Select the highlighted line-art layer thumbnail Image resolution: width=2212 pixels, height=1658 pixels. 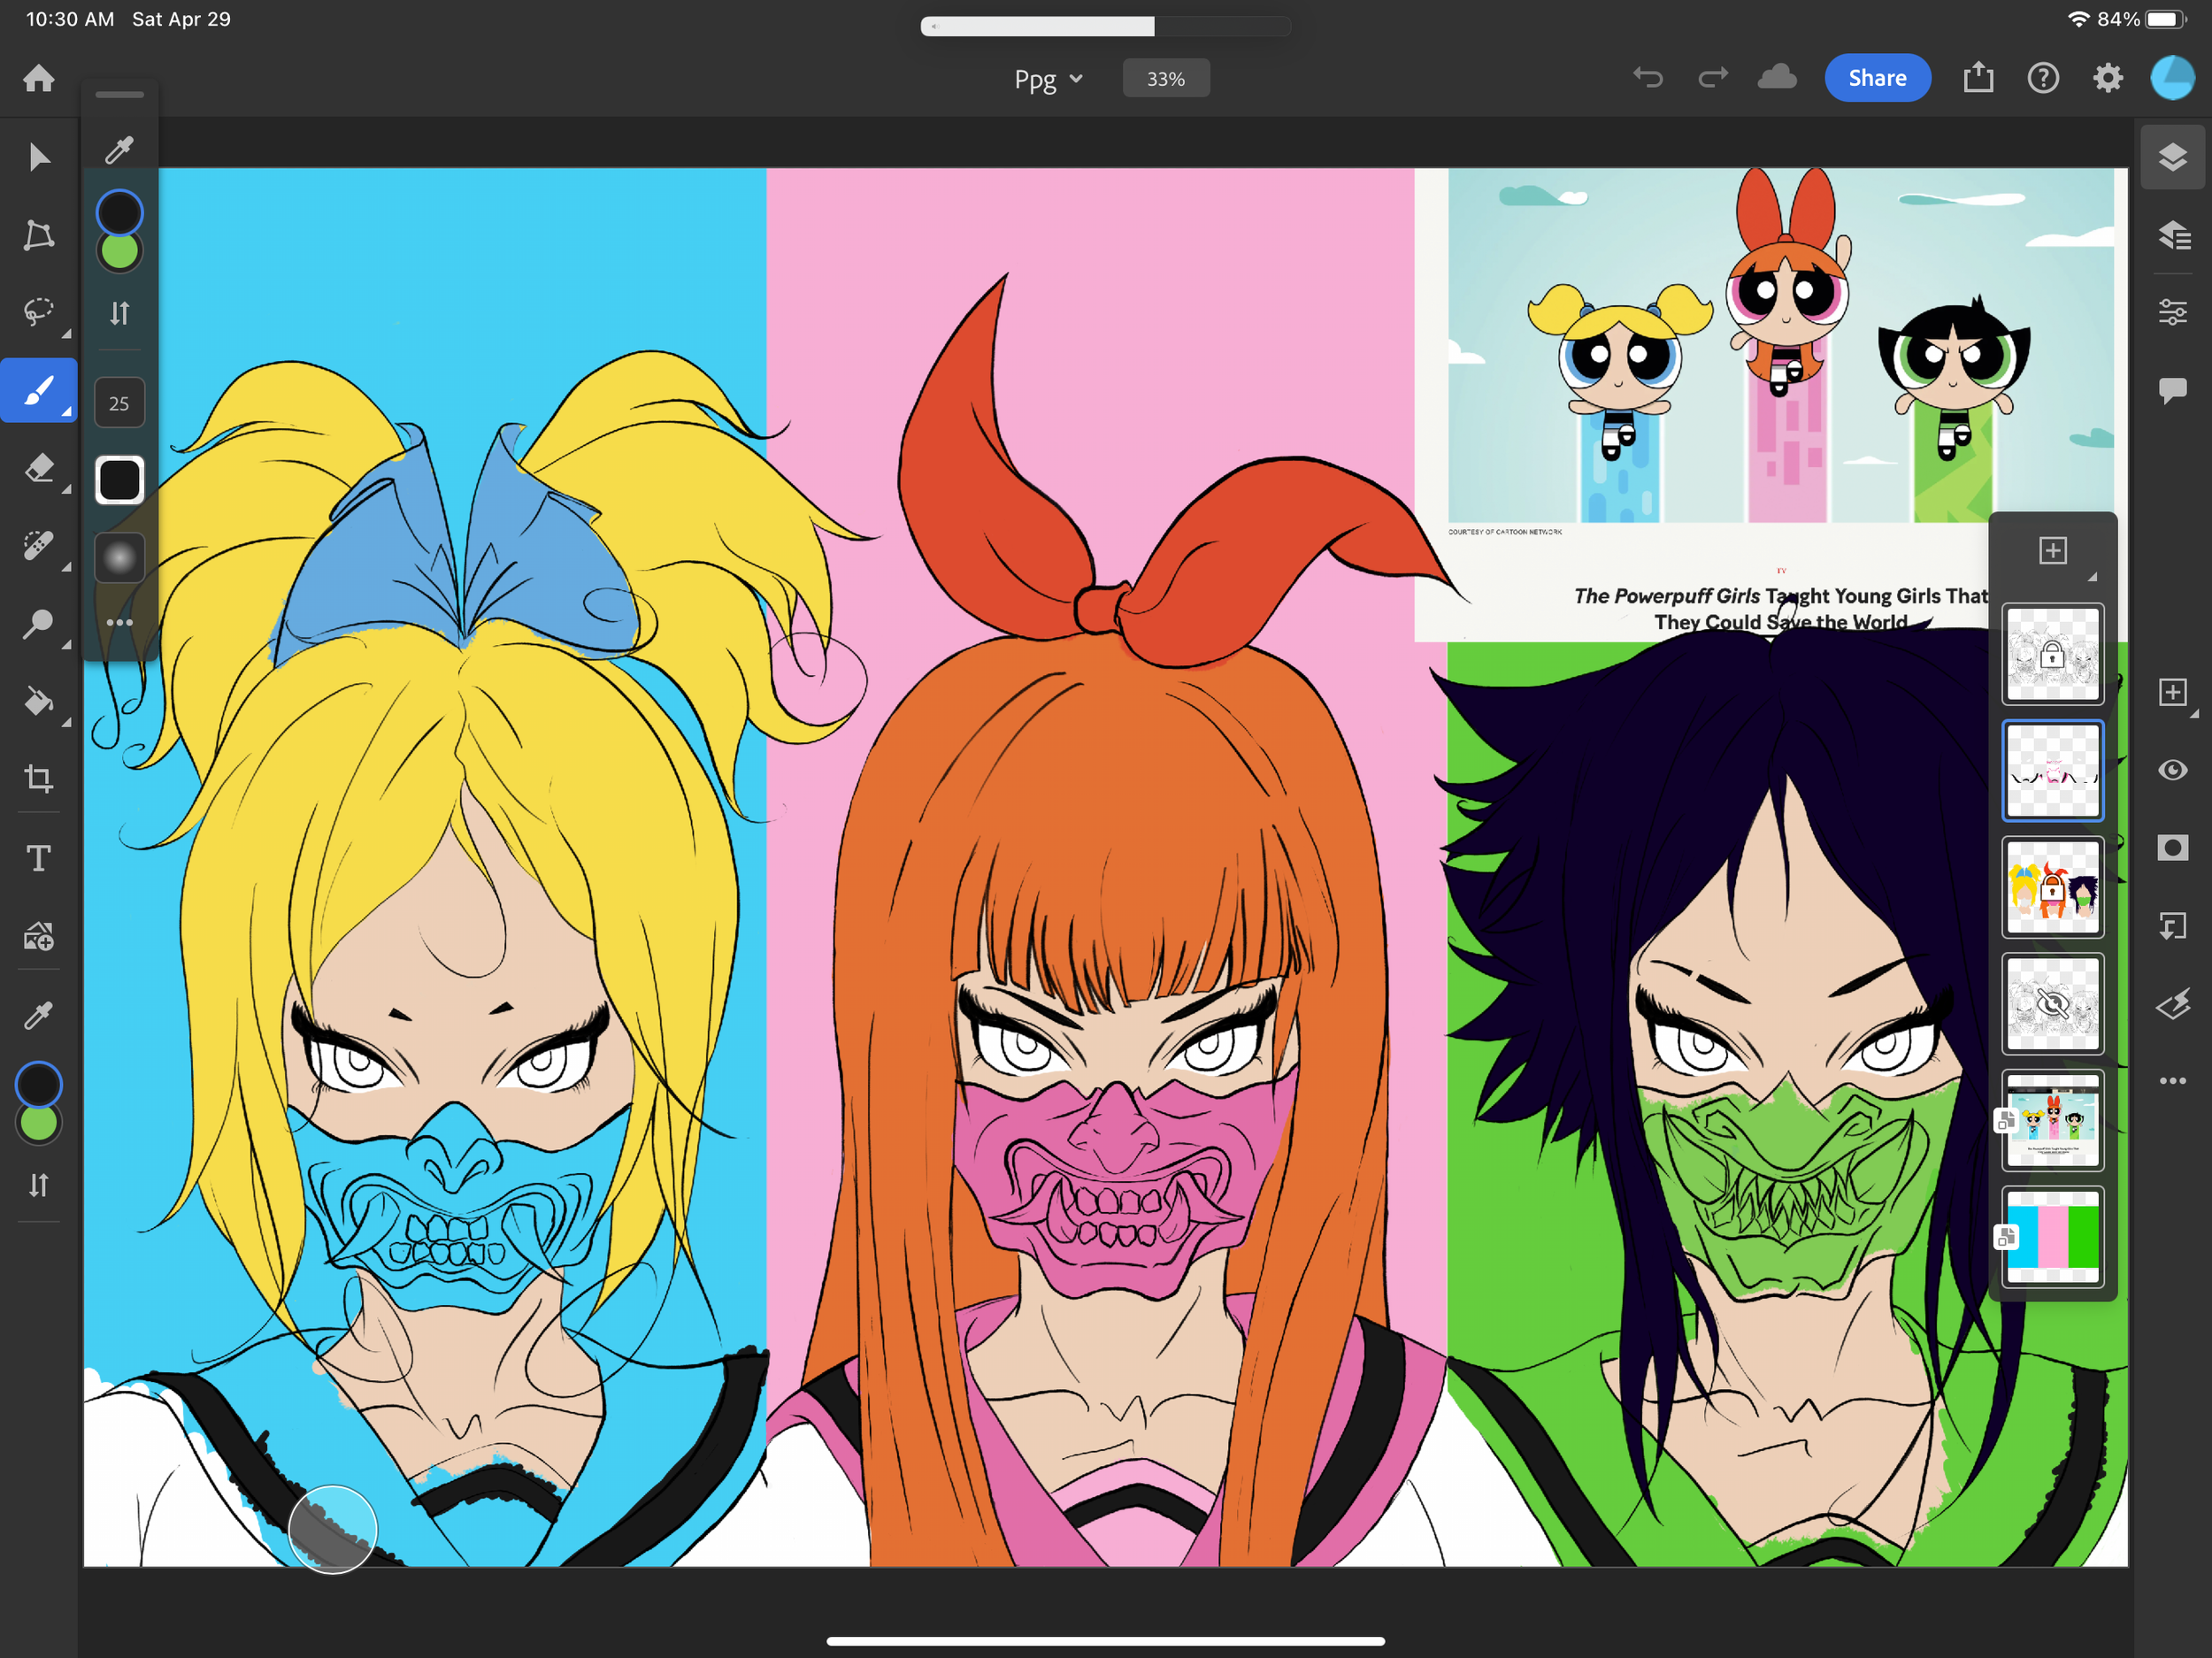pos(2052,770)
